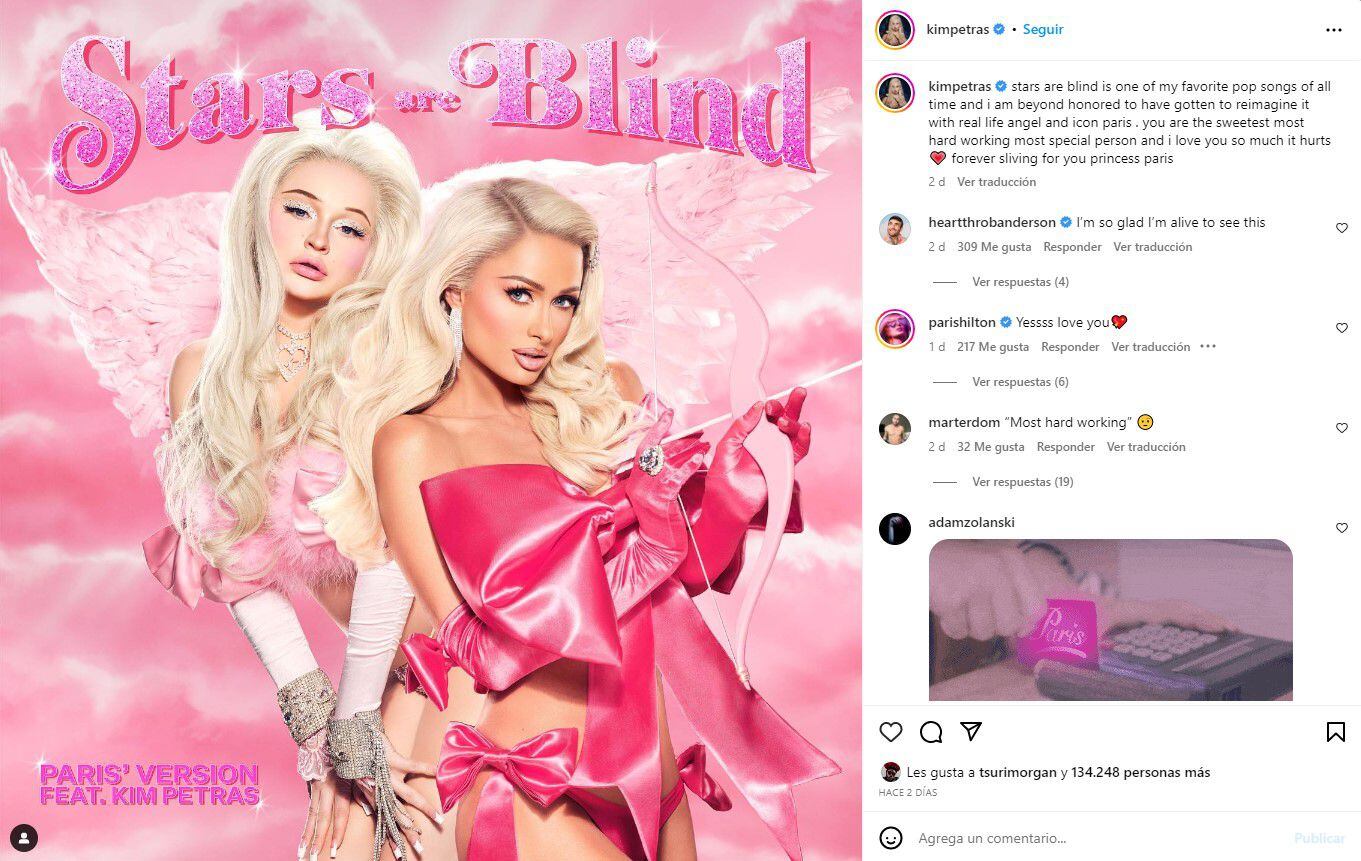
Task: Expand the Ver respuestas (19) replies
Action: (1023, 482)
